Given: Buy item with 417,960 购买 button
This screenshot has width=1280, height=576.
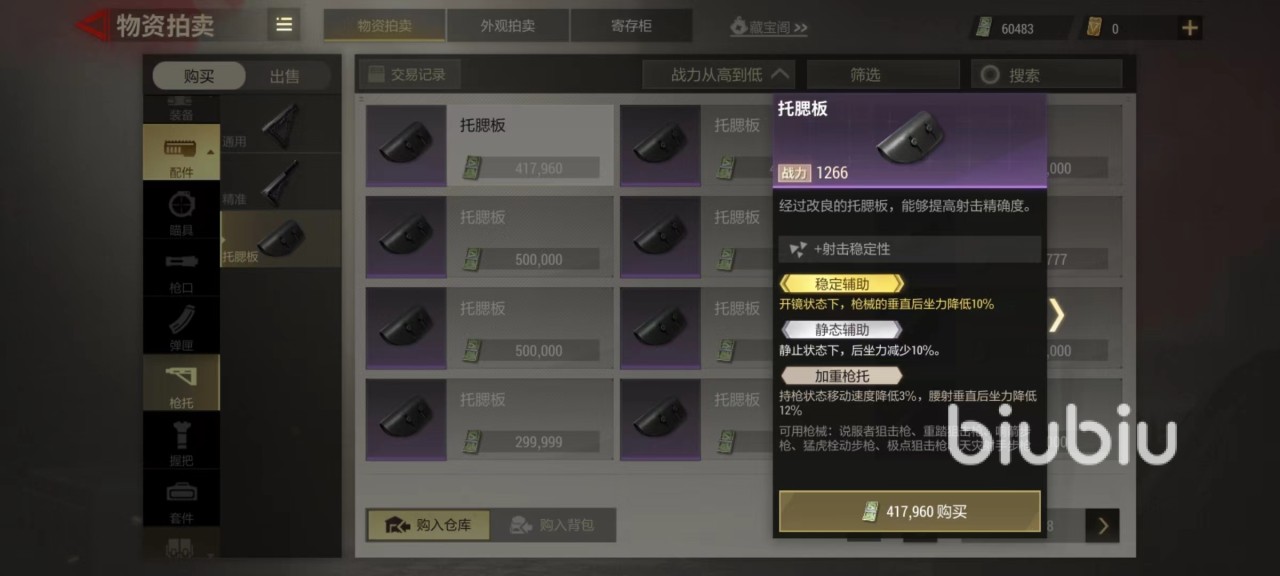Looking at the screenshot, I should [x=910, y=511].
